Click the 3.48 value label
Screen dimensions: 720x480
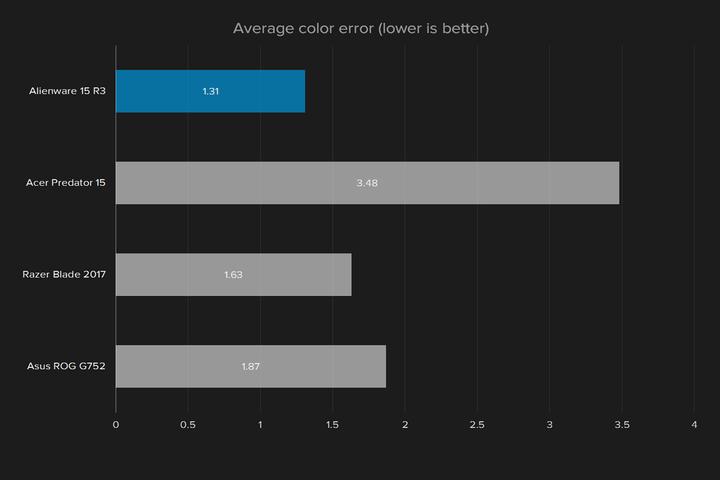[367, 183]
